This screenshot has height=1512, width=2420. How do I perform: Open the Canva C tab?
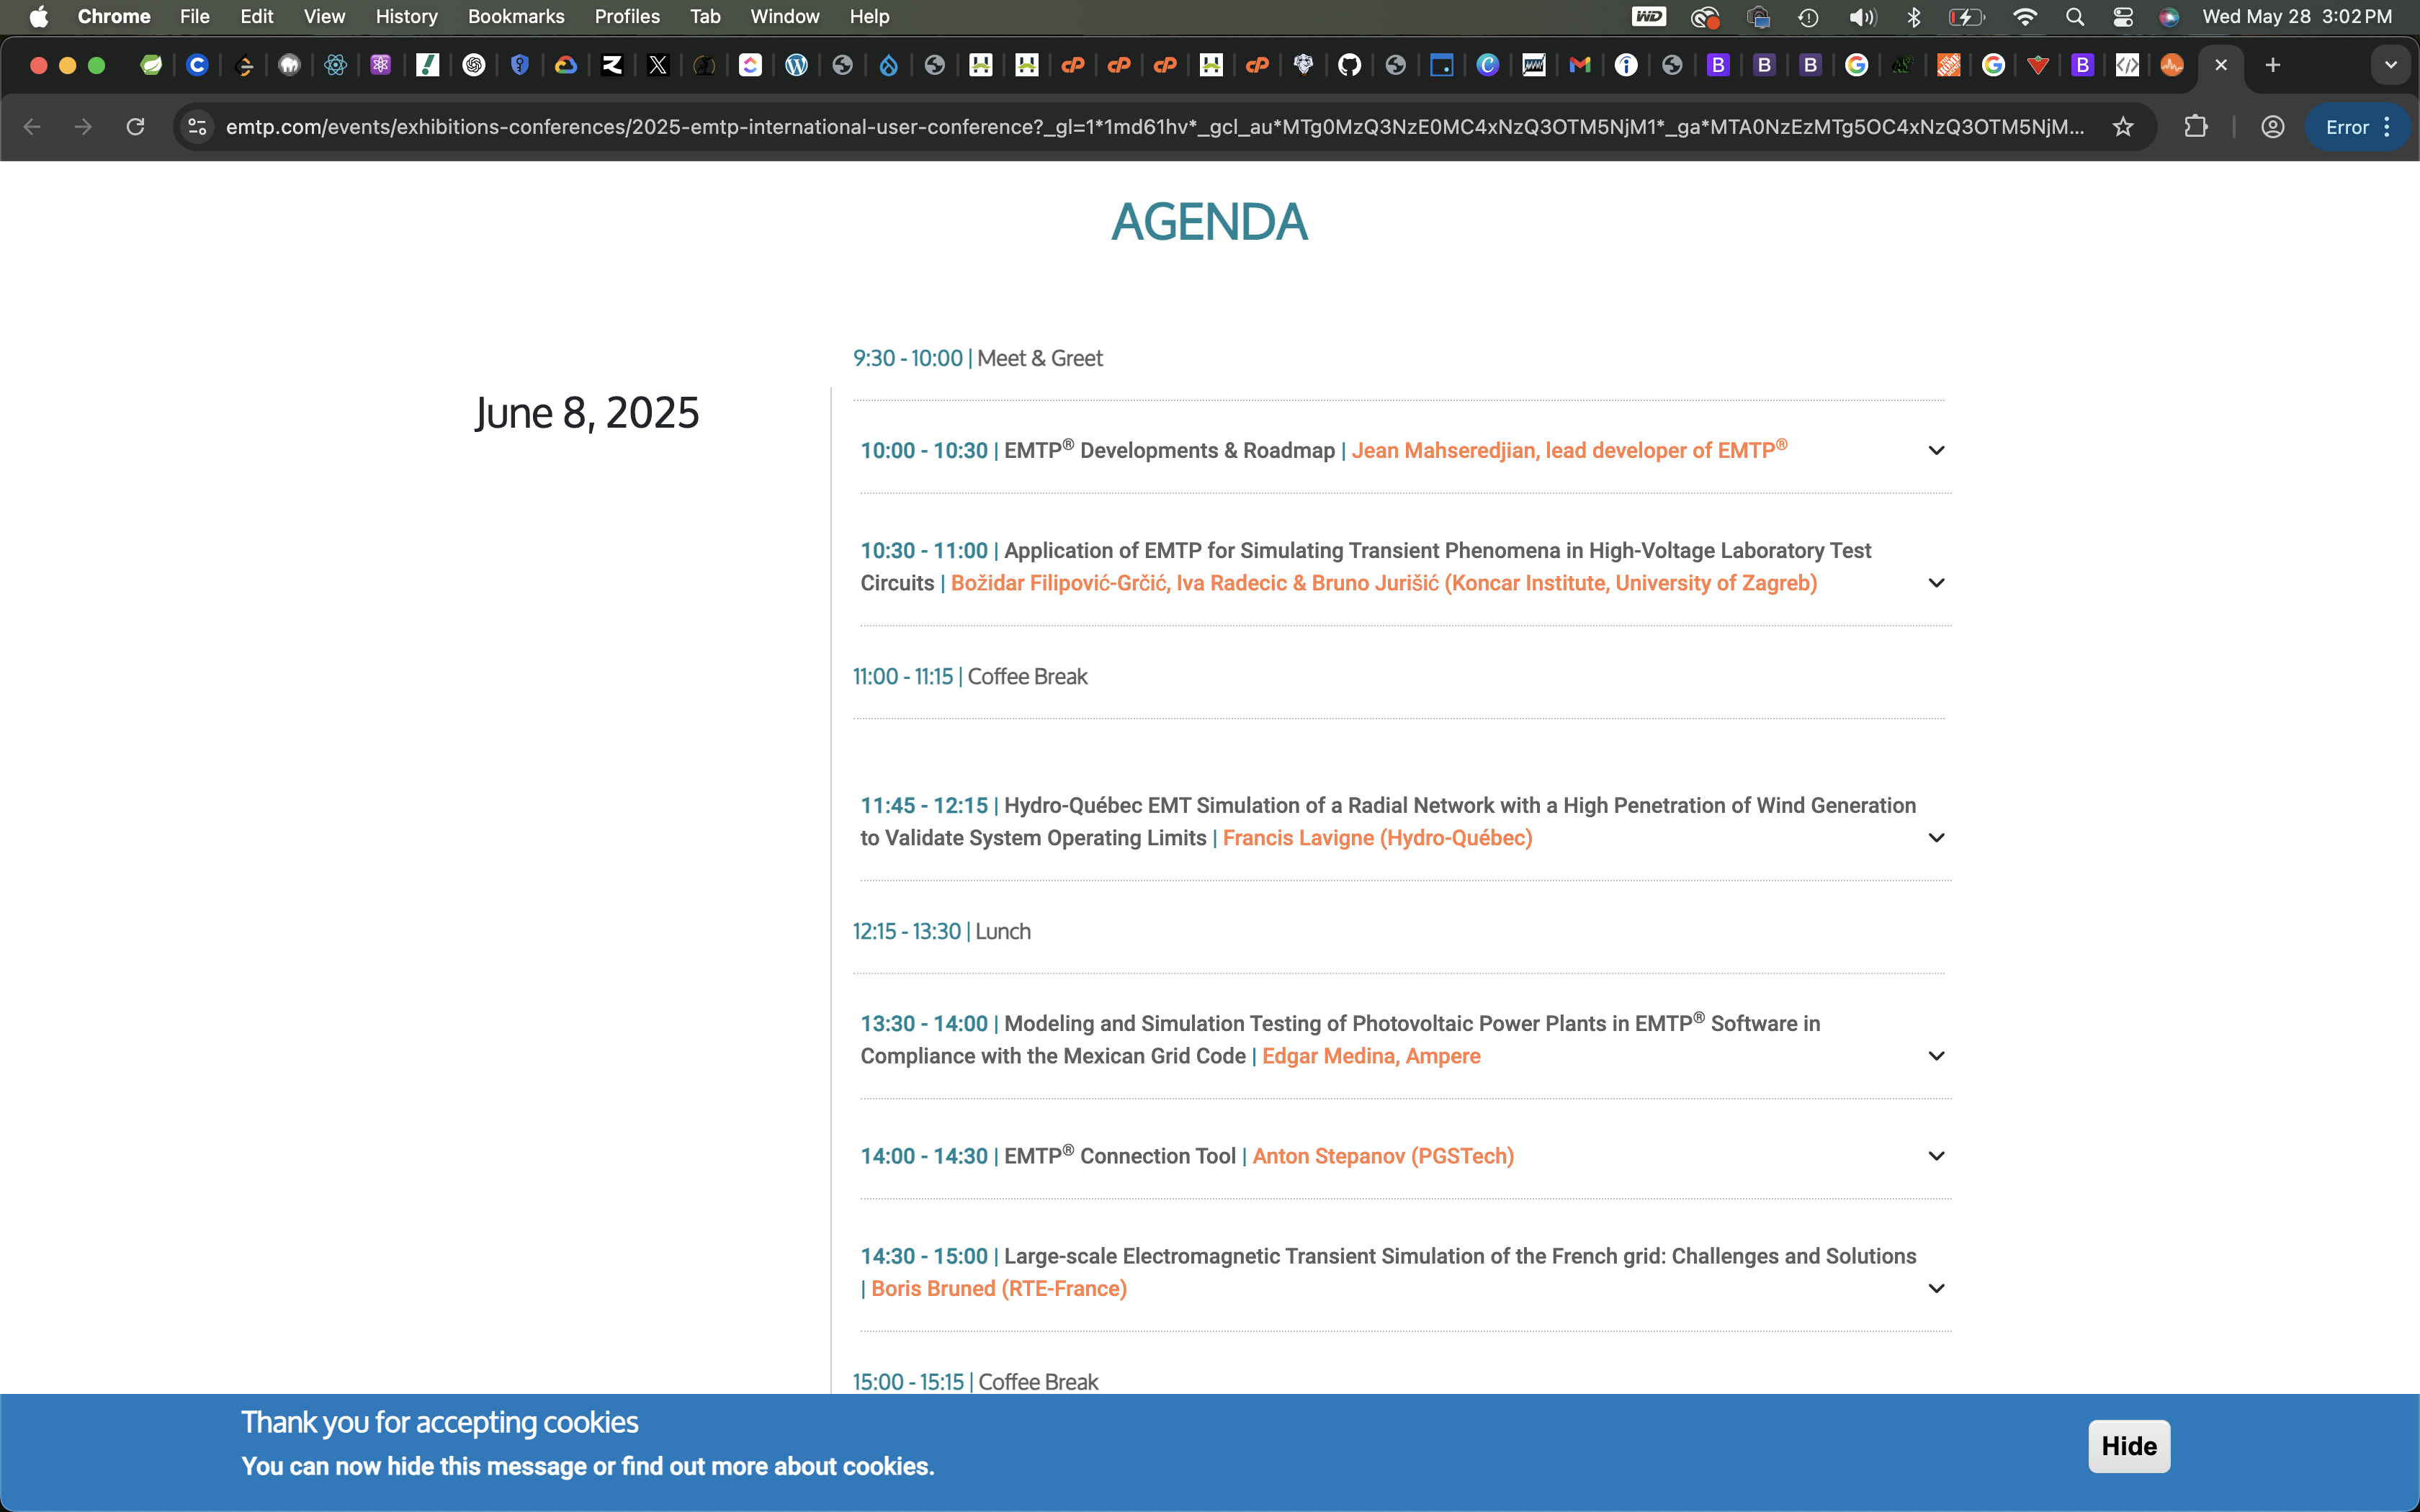pos(1488,65)
